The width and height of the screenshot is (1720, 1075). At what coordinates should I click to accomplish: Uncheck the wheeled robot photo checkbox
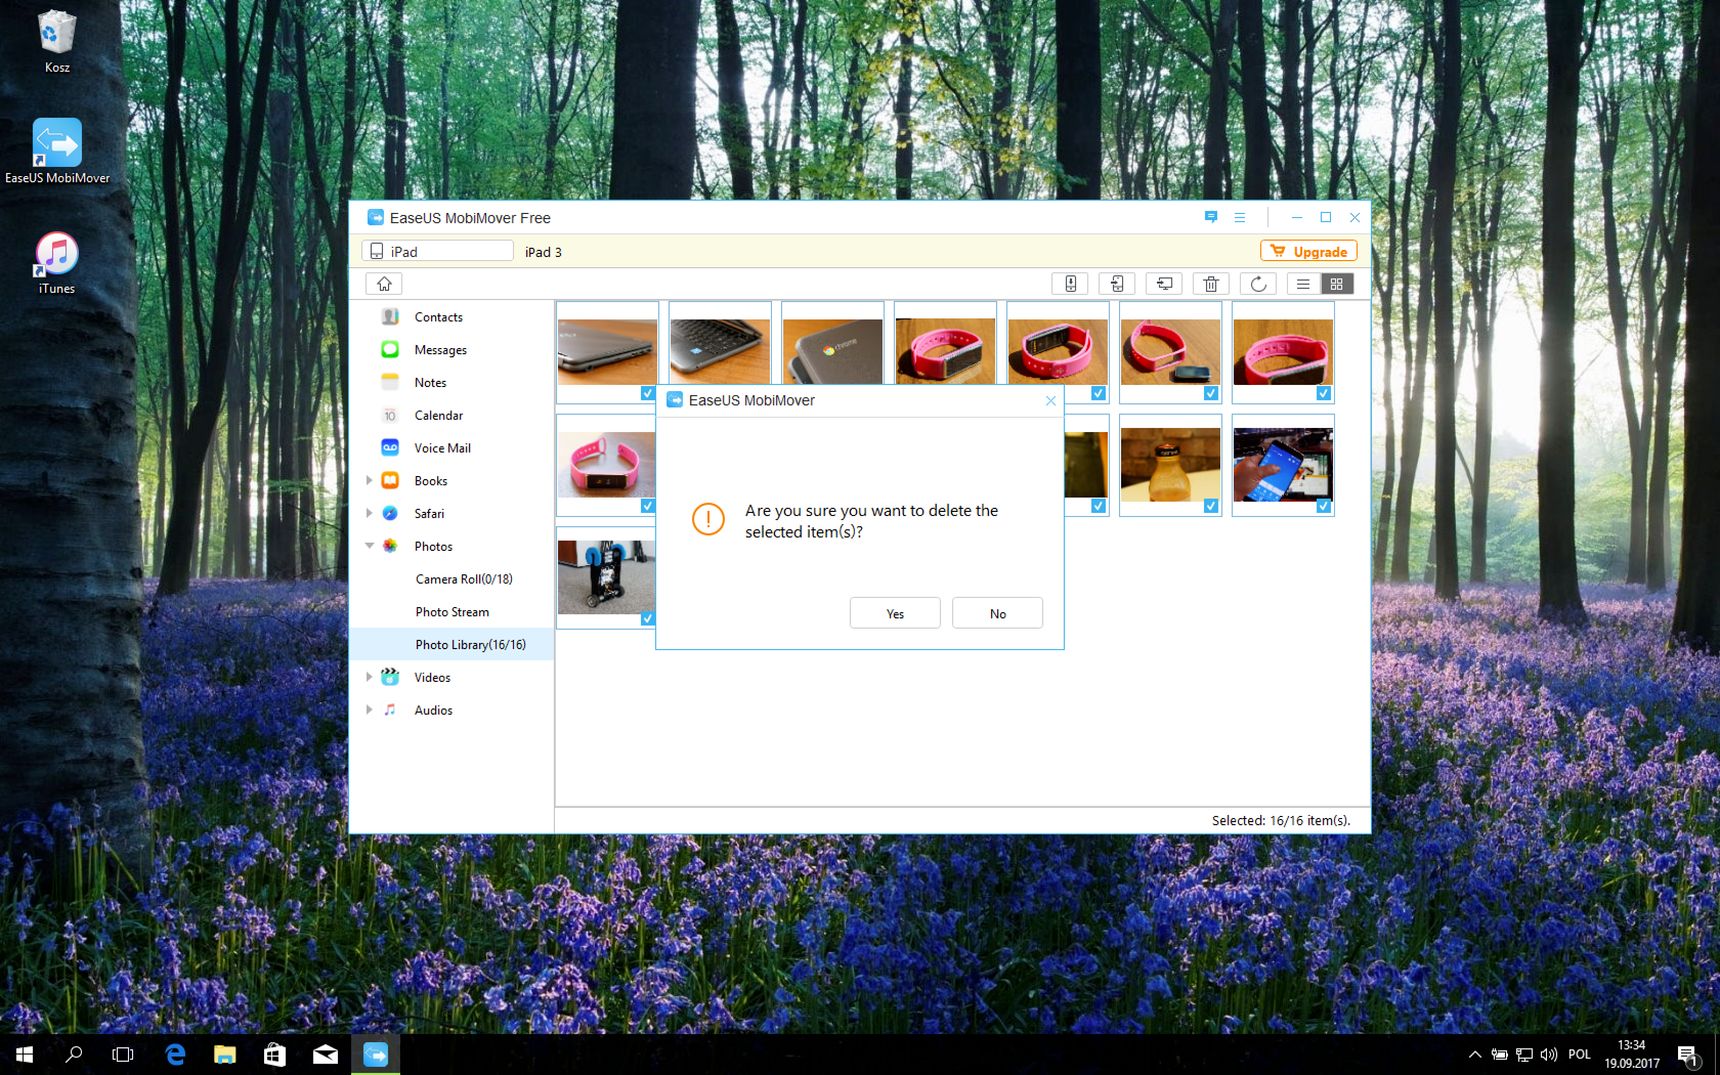click(647, 619)
